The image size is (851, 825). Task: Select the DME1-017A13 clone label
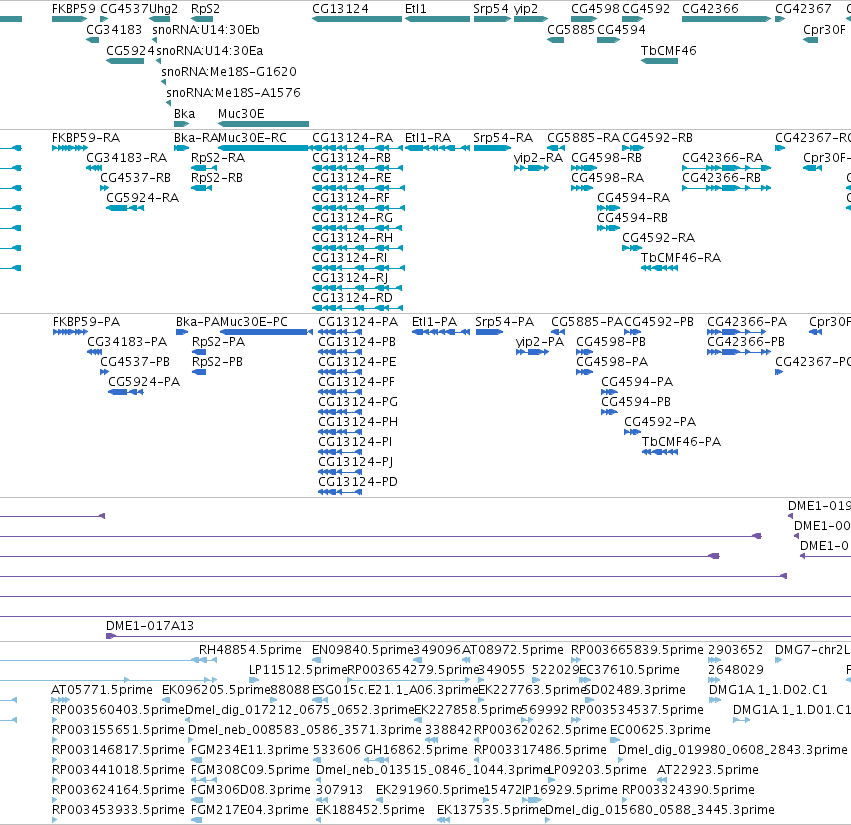(x=150, y=626)
